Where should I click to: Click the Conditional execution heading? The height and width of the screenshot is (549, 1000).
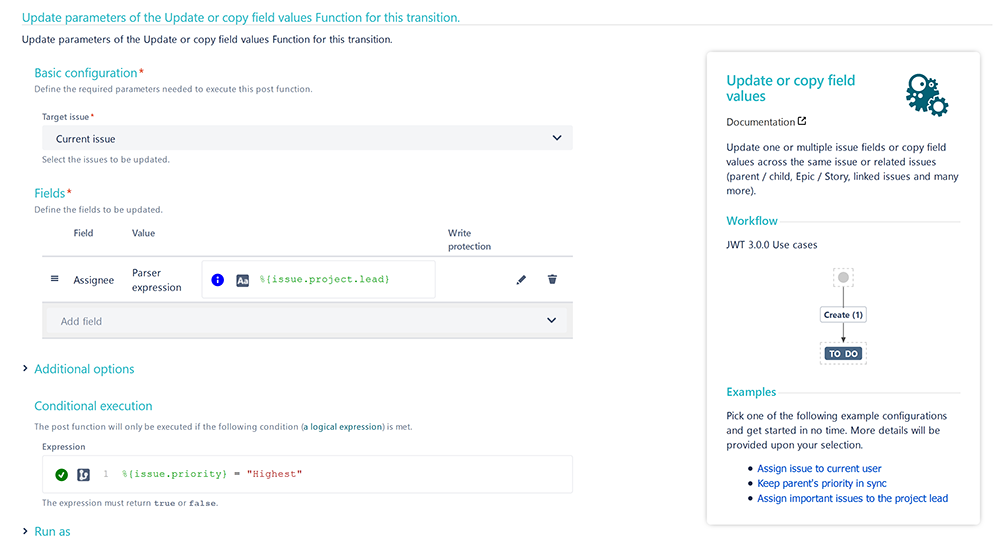[x=93, y=406]
